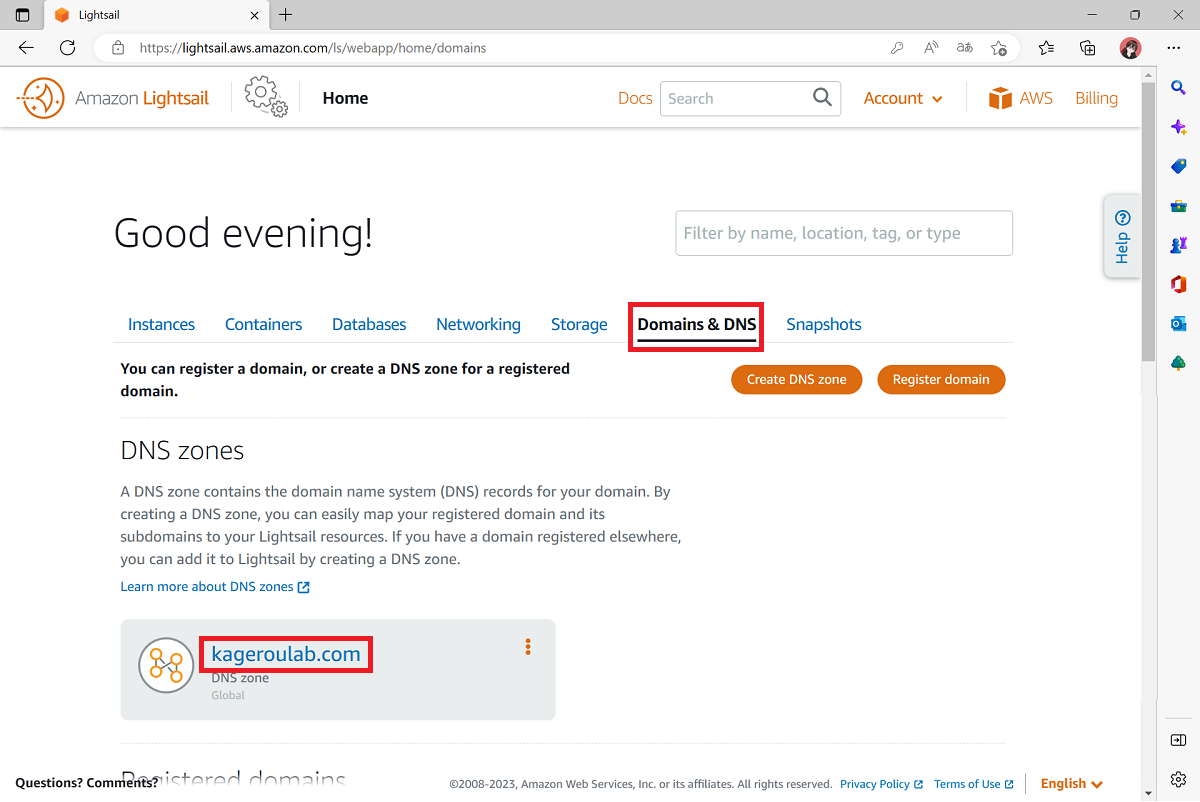Open the kageroulab.com three-dot actions menu
Image resolution: width=1200 pixels, height=802 pixels.
click(527, 647)
